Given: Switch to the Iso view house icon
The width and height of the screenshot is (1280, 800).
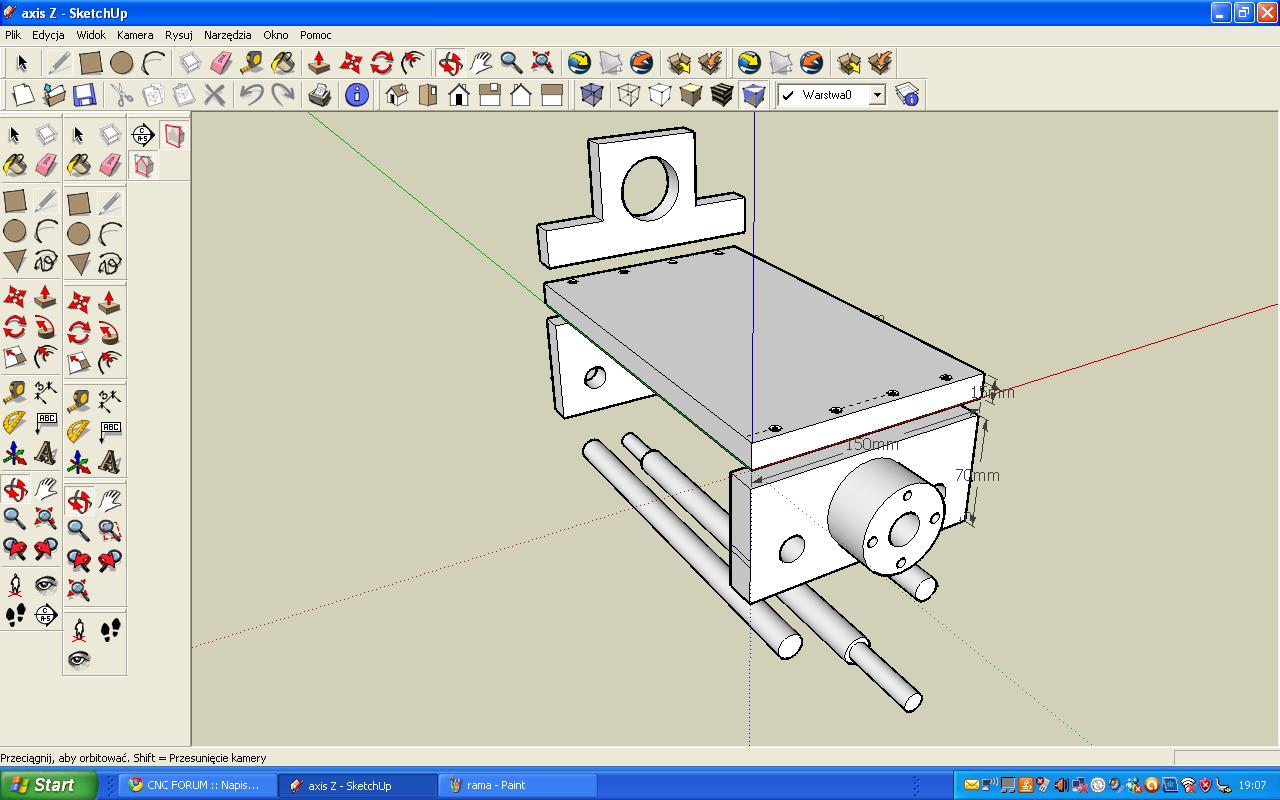Looking at the screenshot, I should 397,95.
